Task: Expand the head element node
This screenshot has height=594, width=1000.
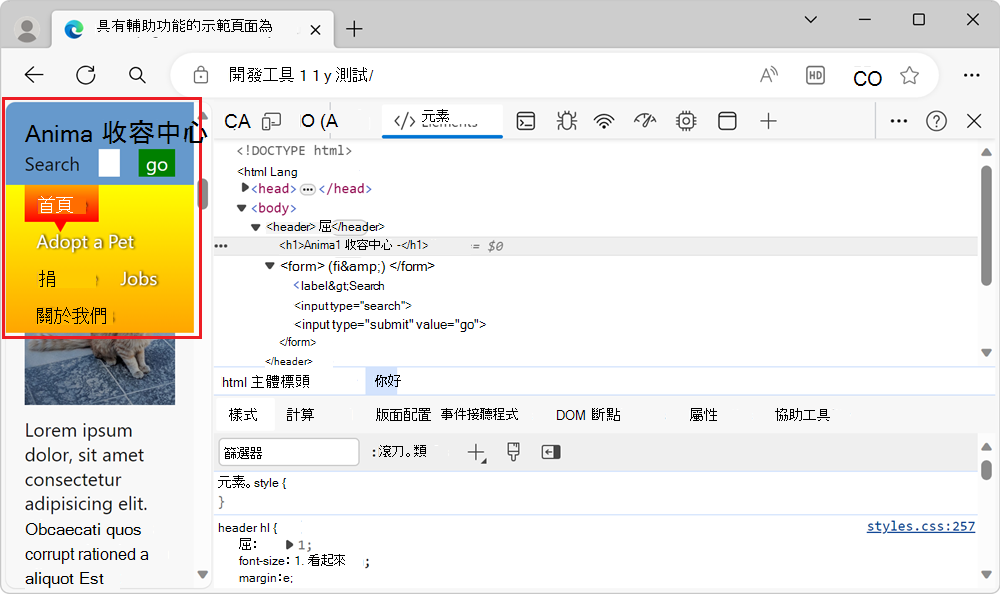Action: 245,188
